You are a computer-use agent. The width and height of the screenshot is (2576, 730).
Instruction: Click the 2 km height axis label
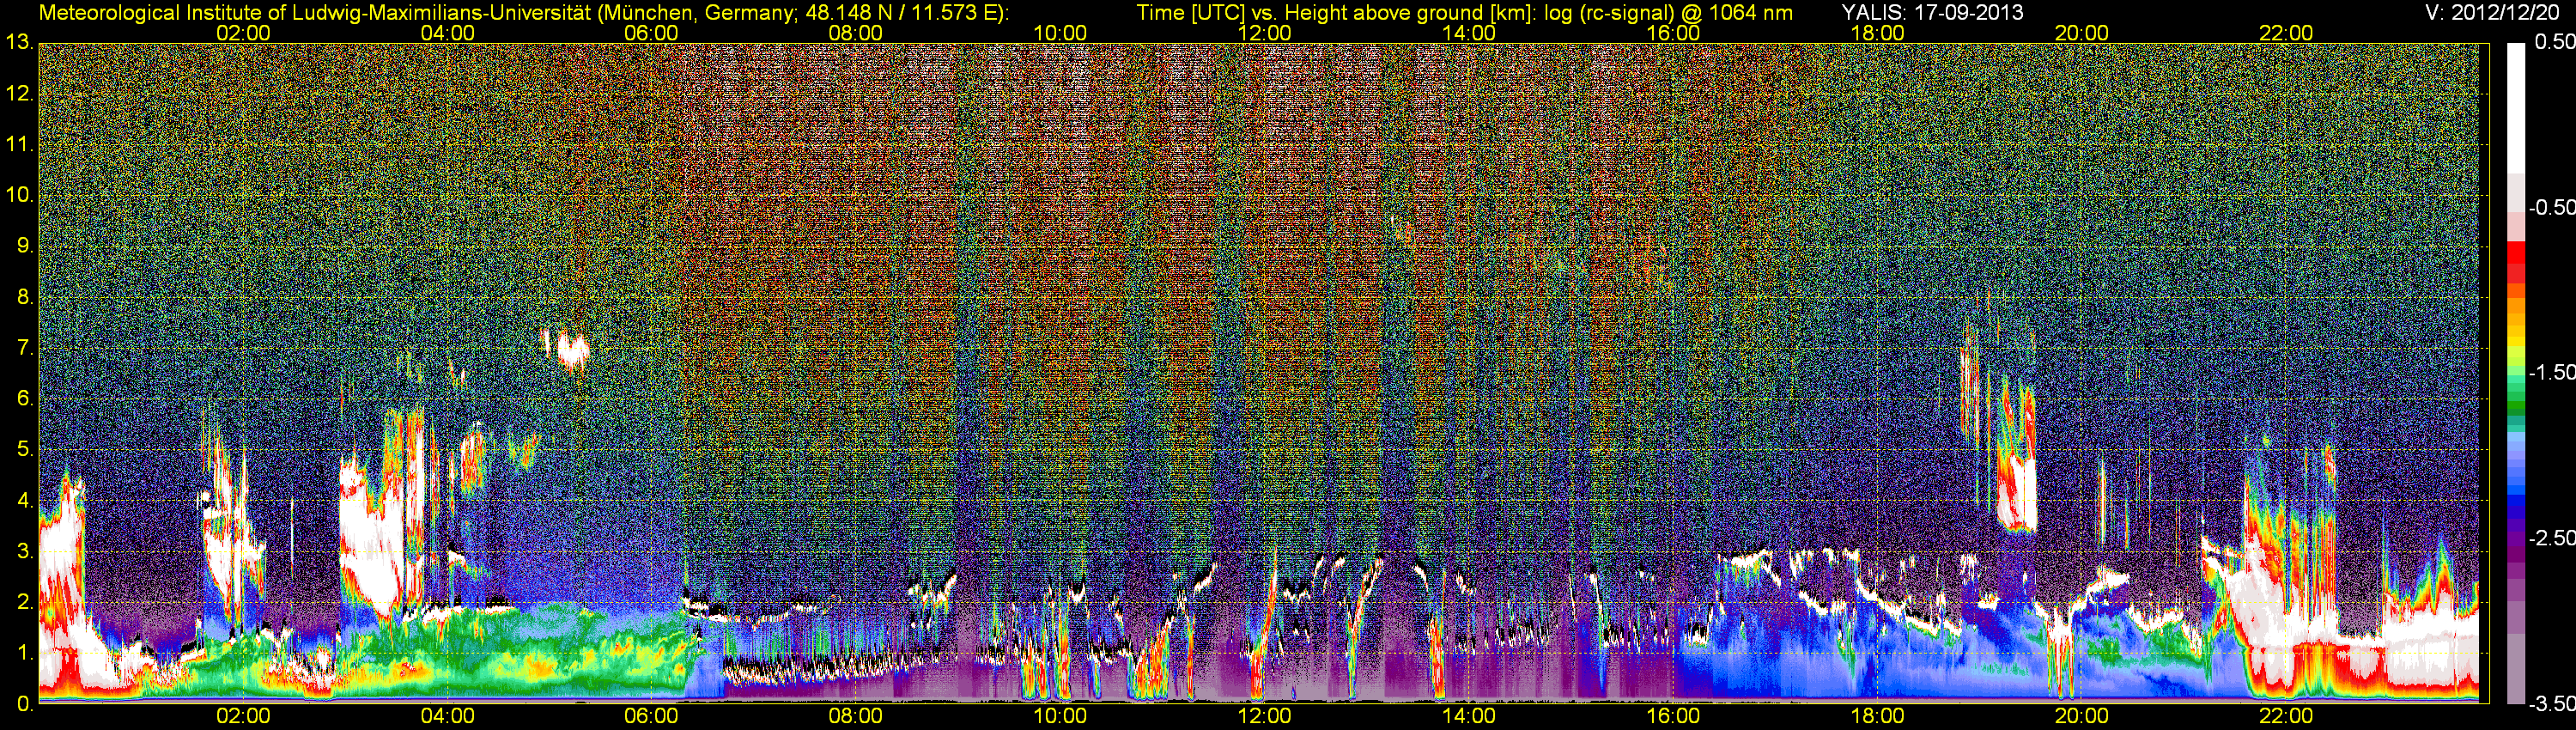(25, 603)
